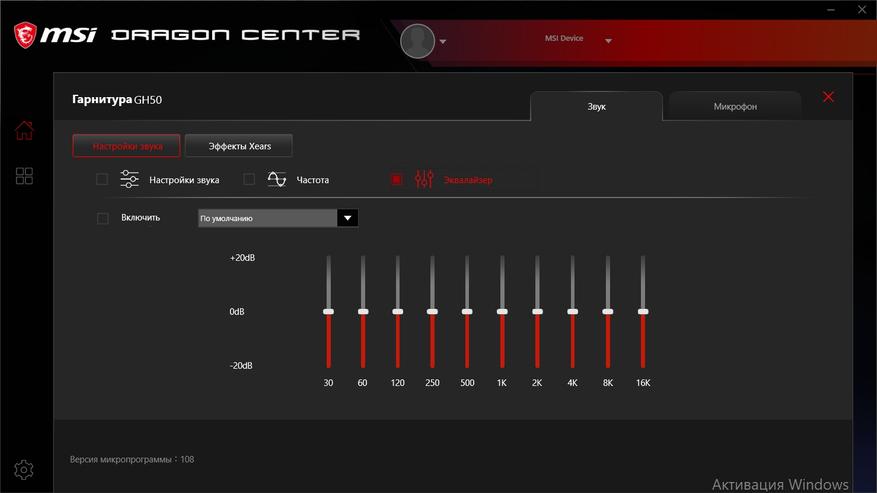Tick the Настройки звука checkbox
877x493 pixels.
click(102, 179)
